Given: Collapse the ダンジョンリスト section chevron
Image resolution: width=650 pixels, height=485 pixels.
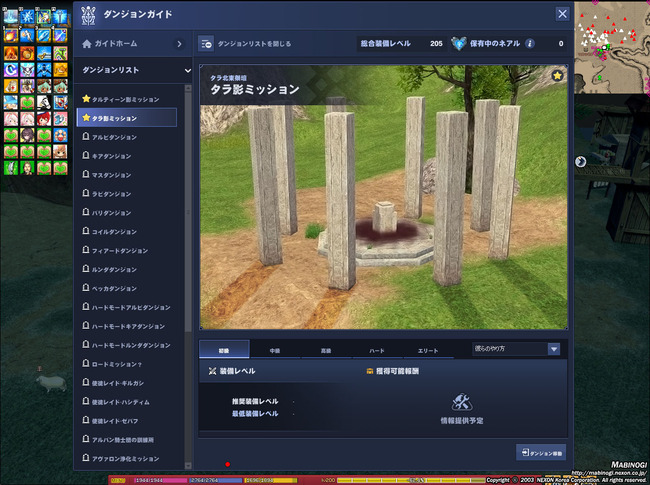Looking at the screenshot, I should [188, 70].
